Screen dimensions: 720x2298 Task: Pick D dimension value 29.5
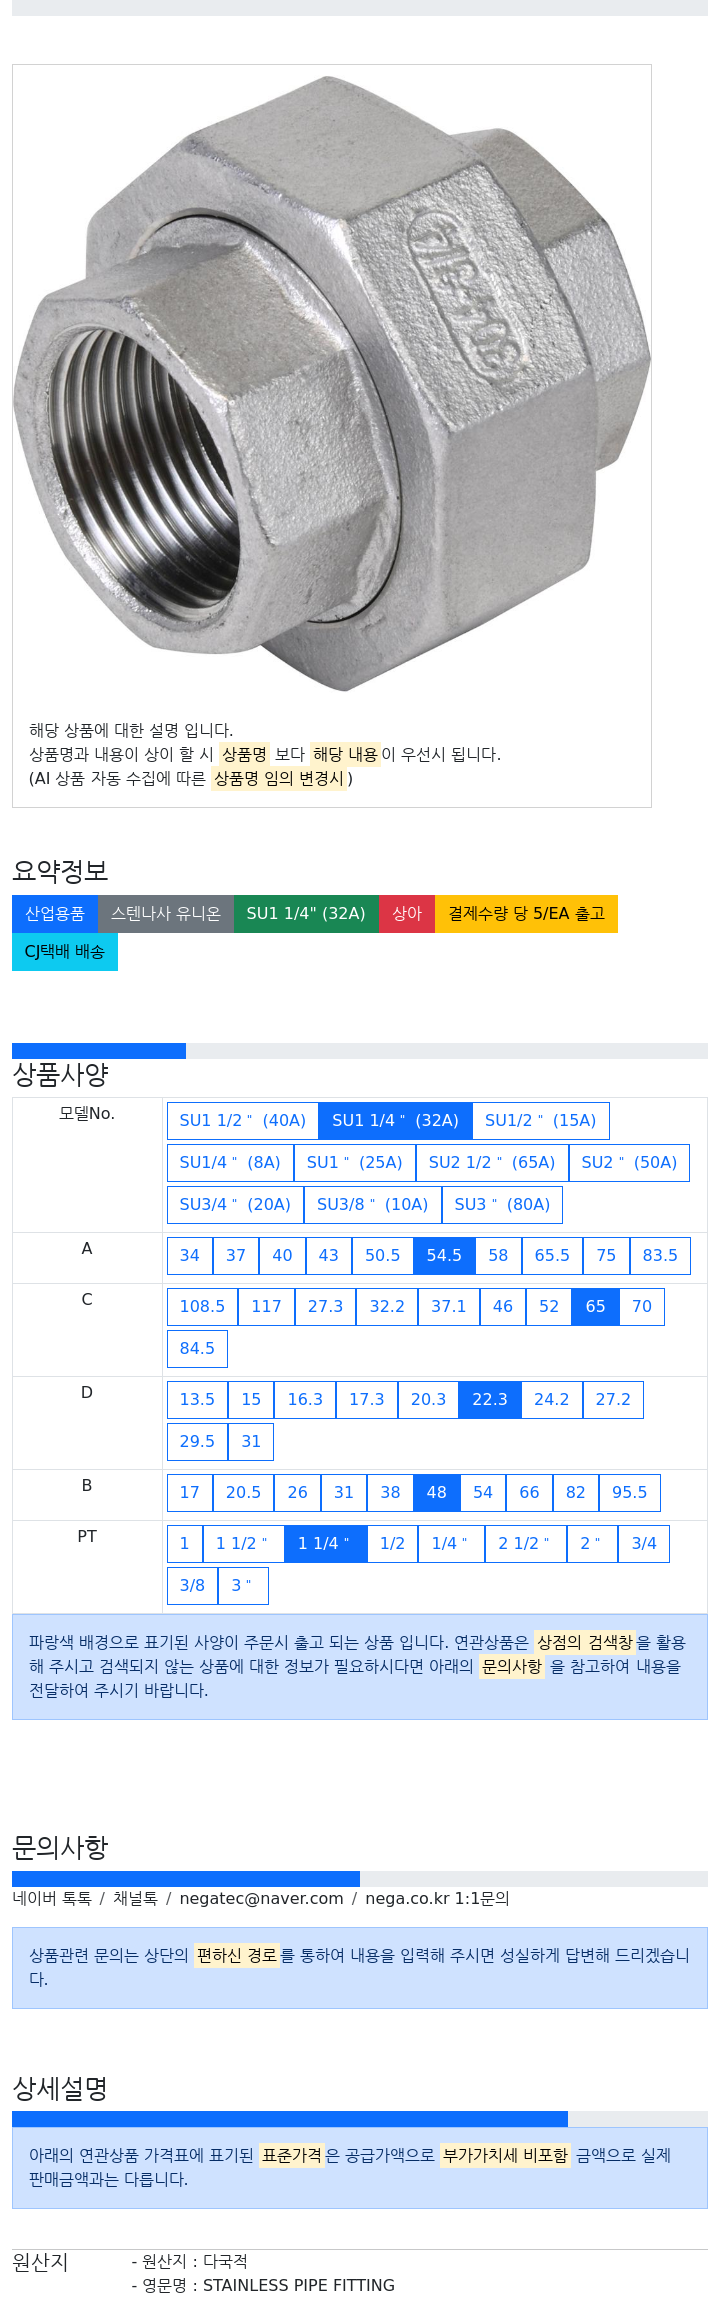[197, 1441]
